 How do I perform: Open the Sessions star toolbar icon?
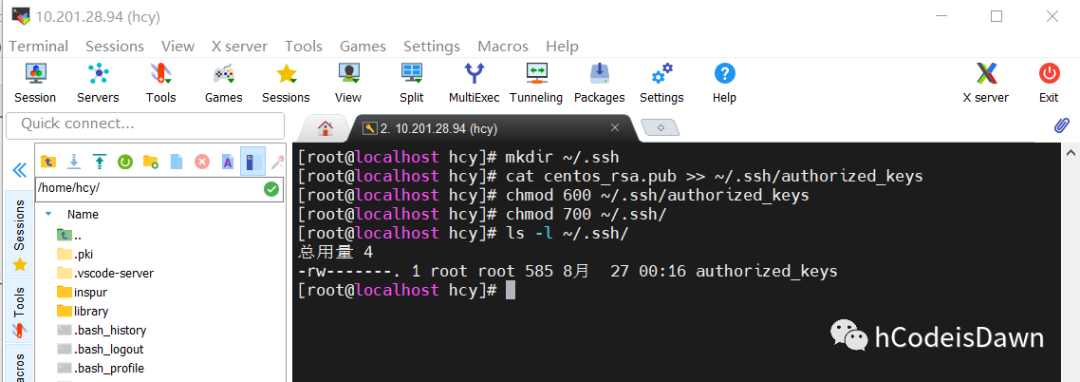pos(286,83)
